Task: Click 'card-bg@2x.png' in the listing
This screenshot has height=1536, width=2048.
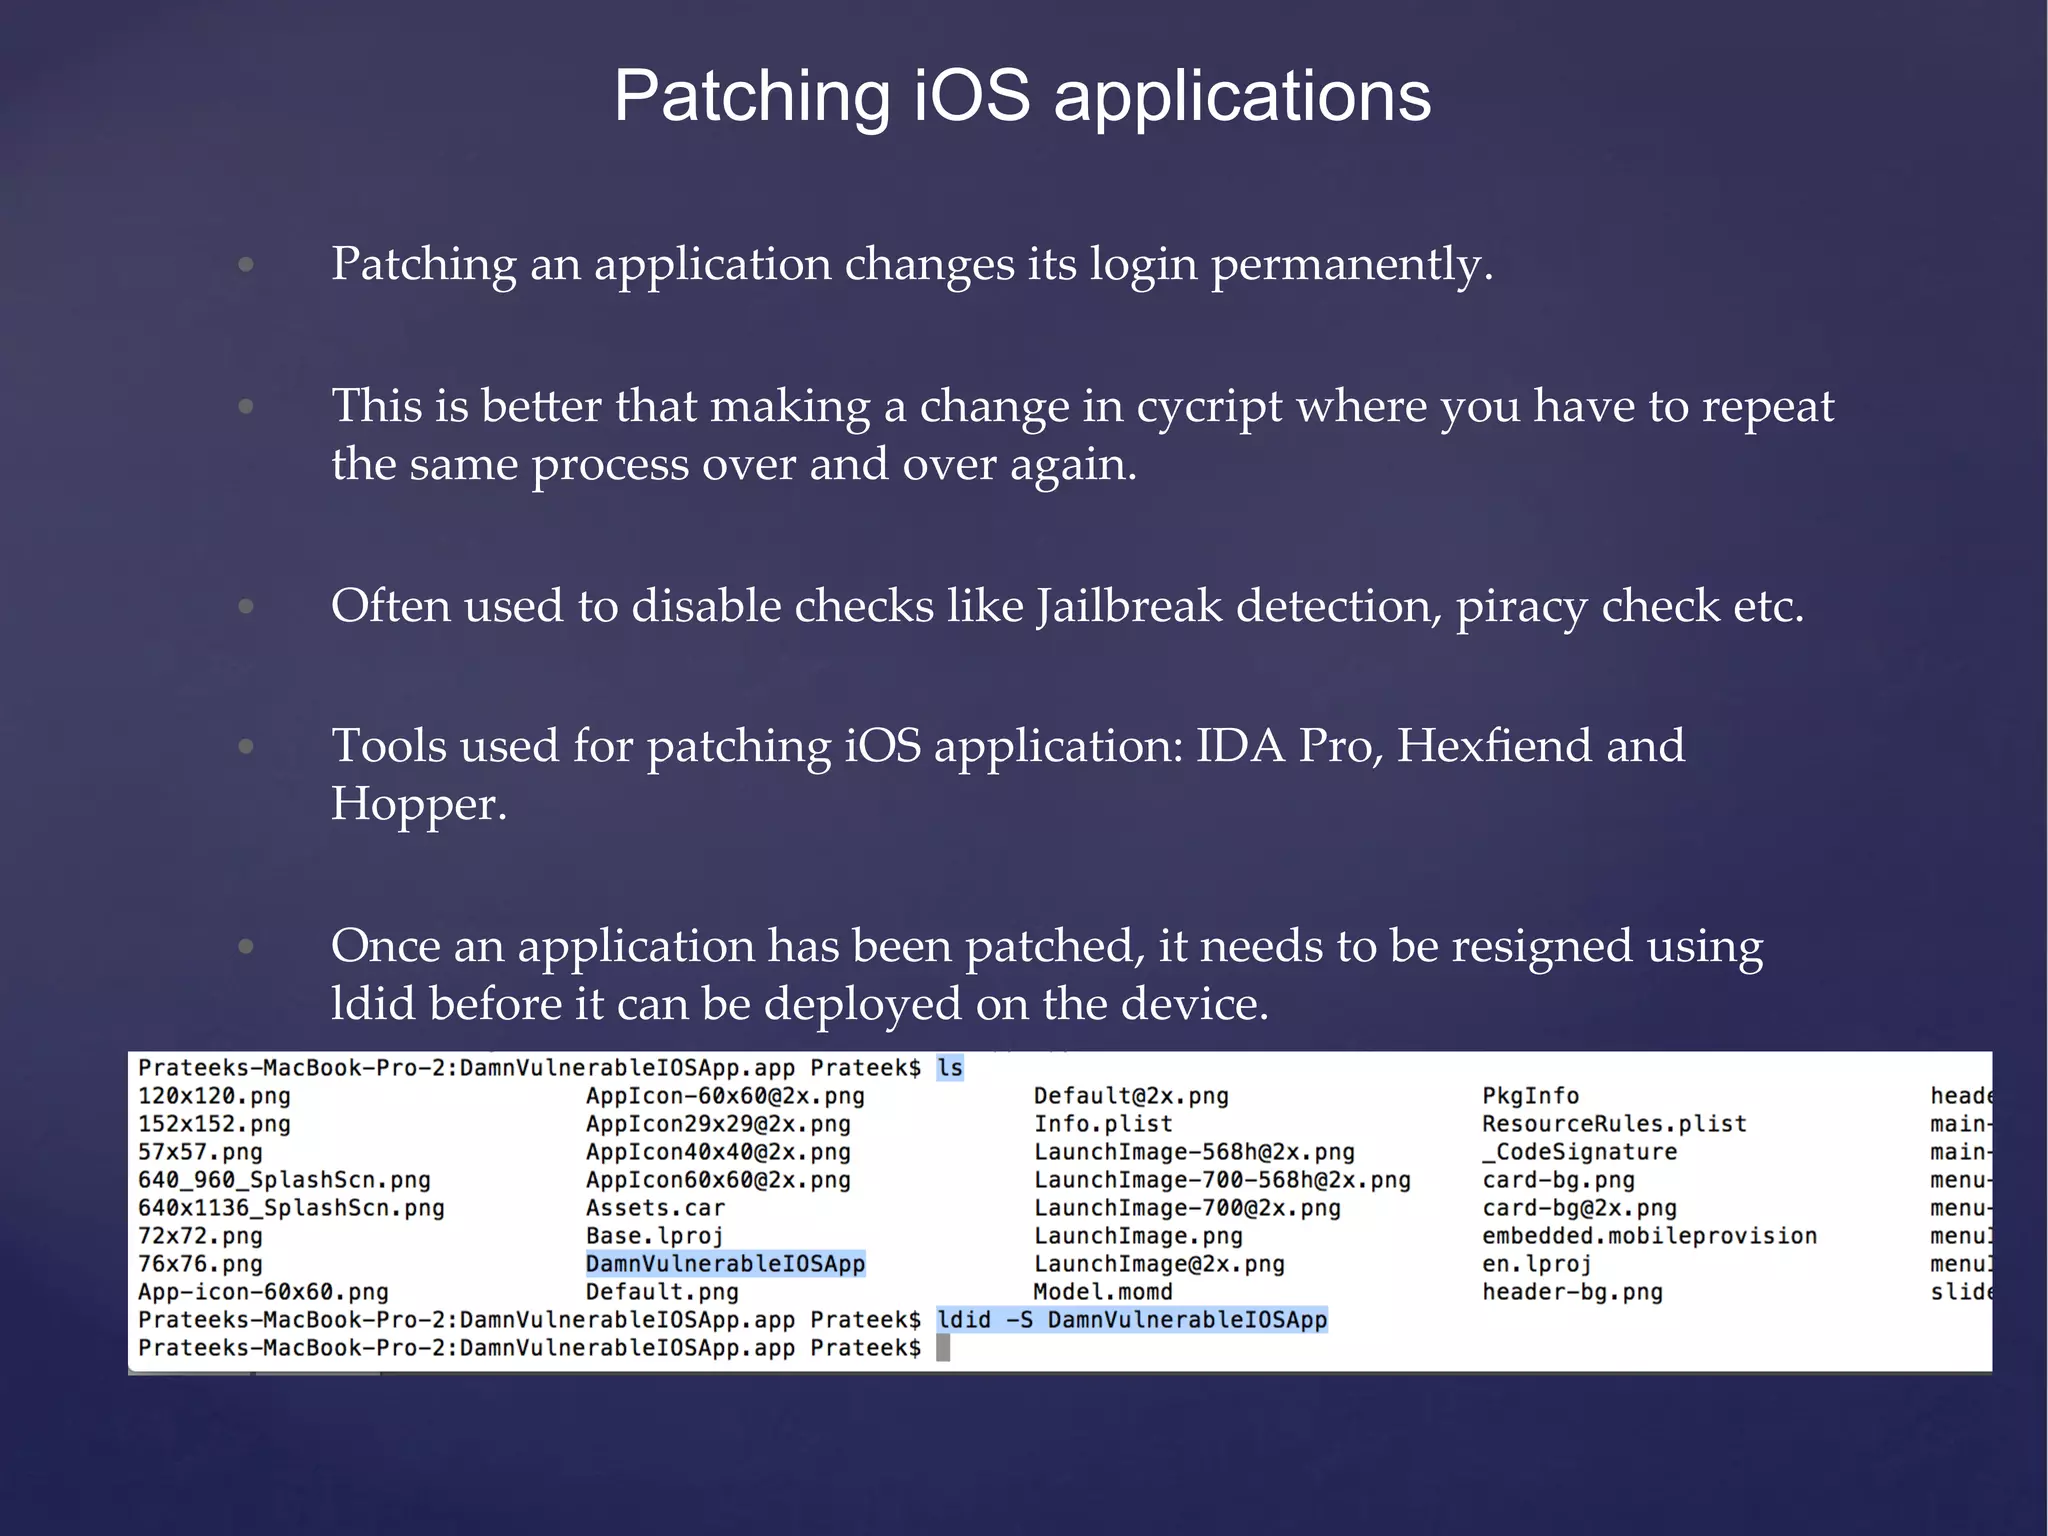Action: coord(1579,1208)
